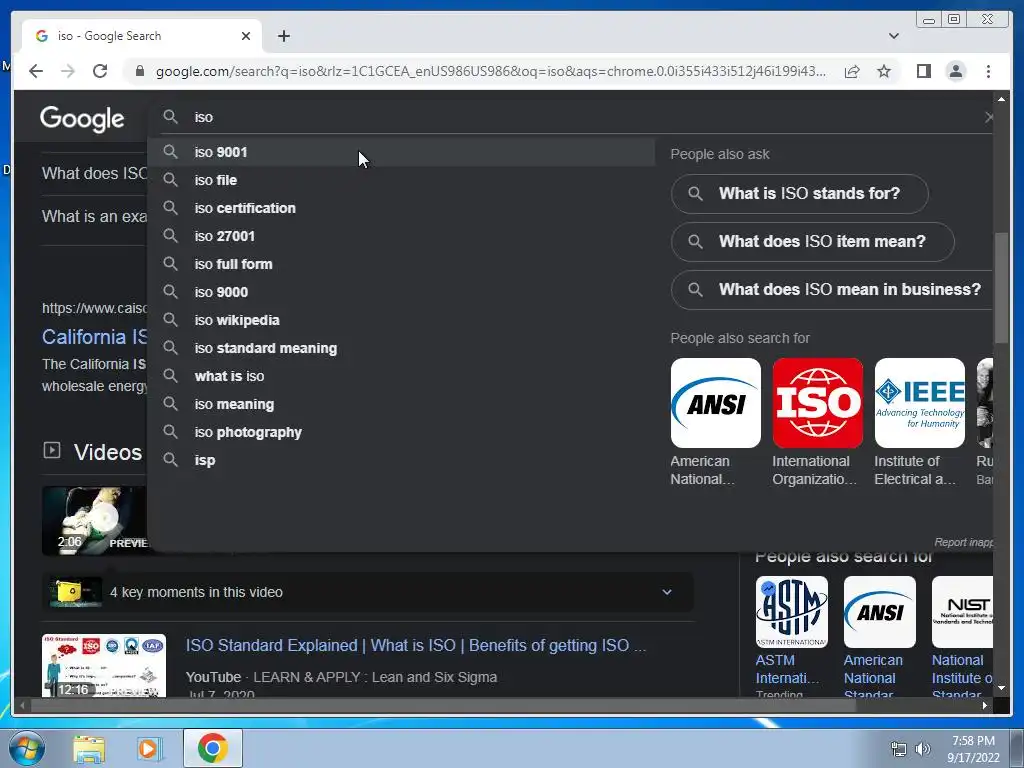Select the isp suggestion

(x=402, y=460)
